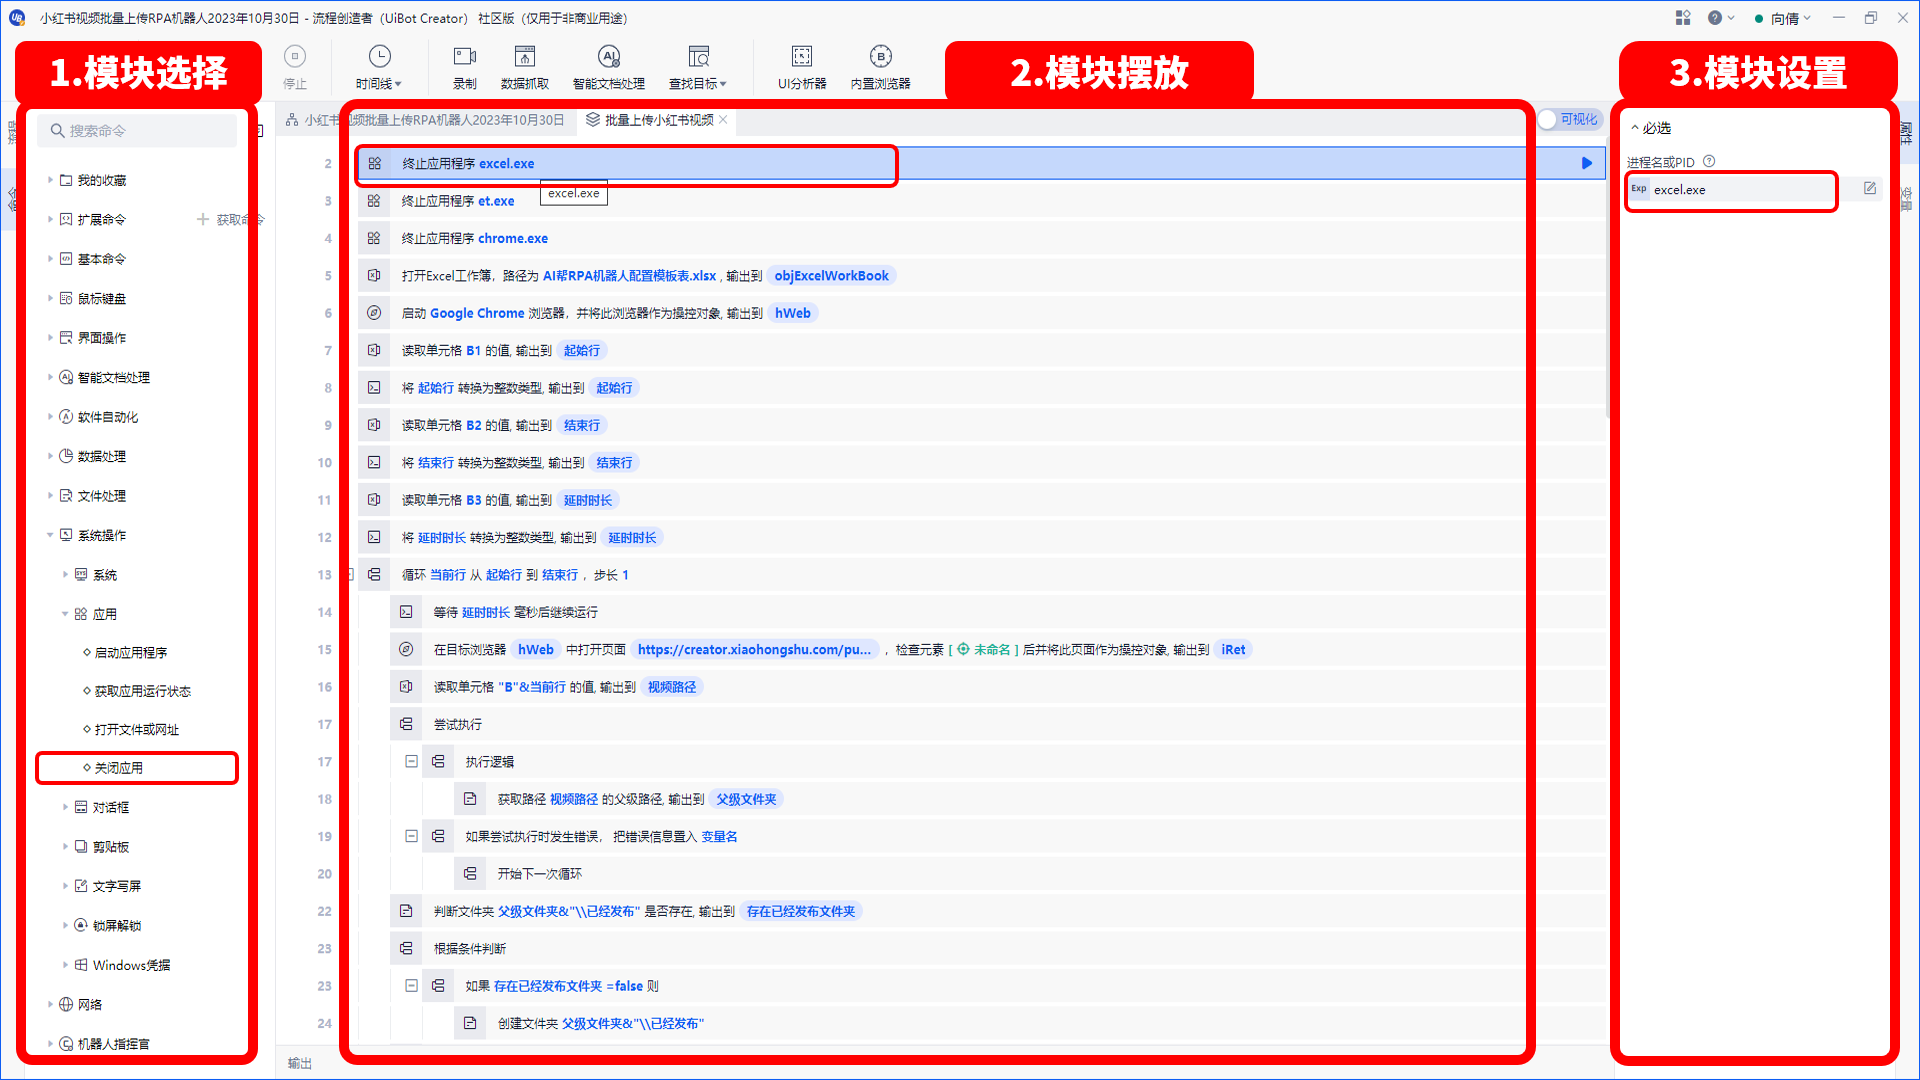Select Open File or URL (打开文件或网址) command

tap(136, 730)
